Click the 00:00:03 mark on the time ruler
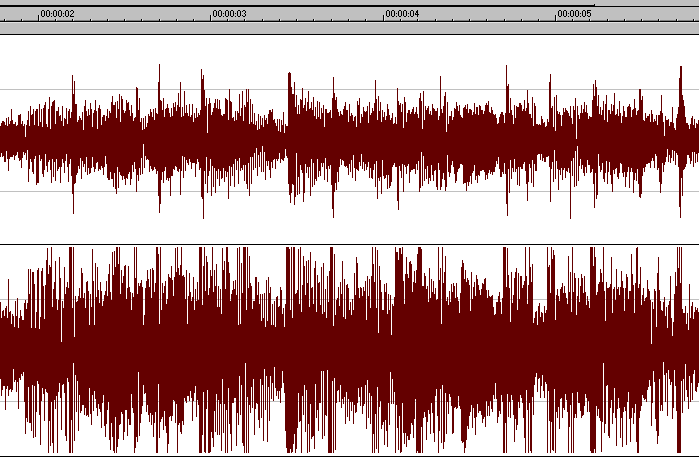The width and height of the screenshot is (699, 457). (229, 14)
